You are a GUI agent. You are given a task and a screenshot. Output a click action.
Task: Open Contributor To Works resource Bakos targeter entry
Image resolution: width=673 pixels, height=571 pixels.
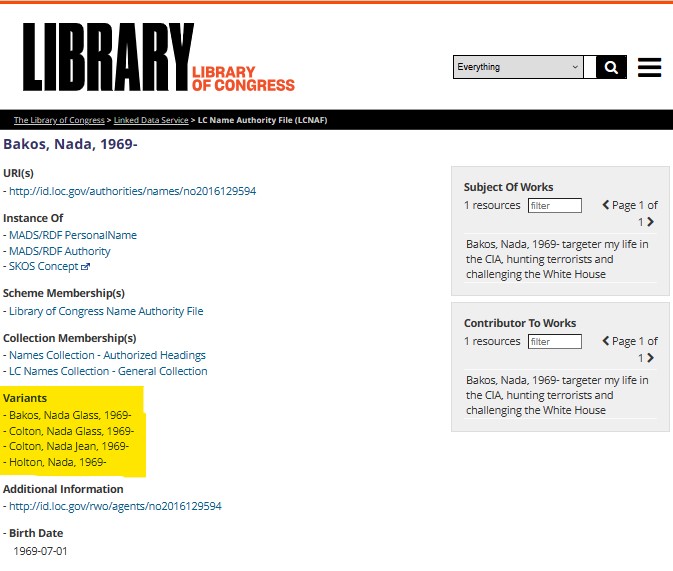point(557,395)
